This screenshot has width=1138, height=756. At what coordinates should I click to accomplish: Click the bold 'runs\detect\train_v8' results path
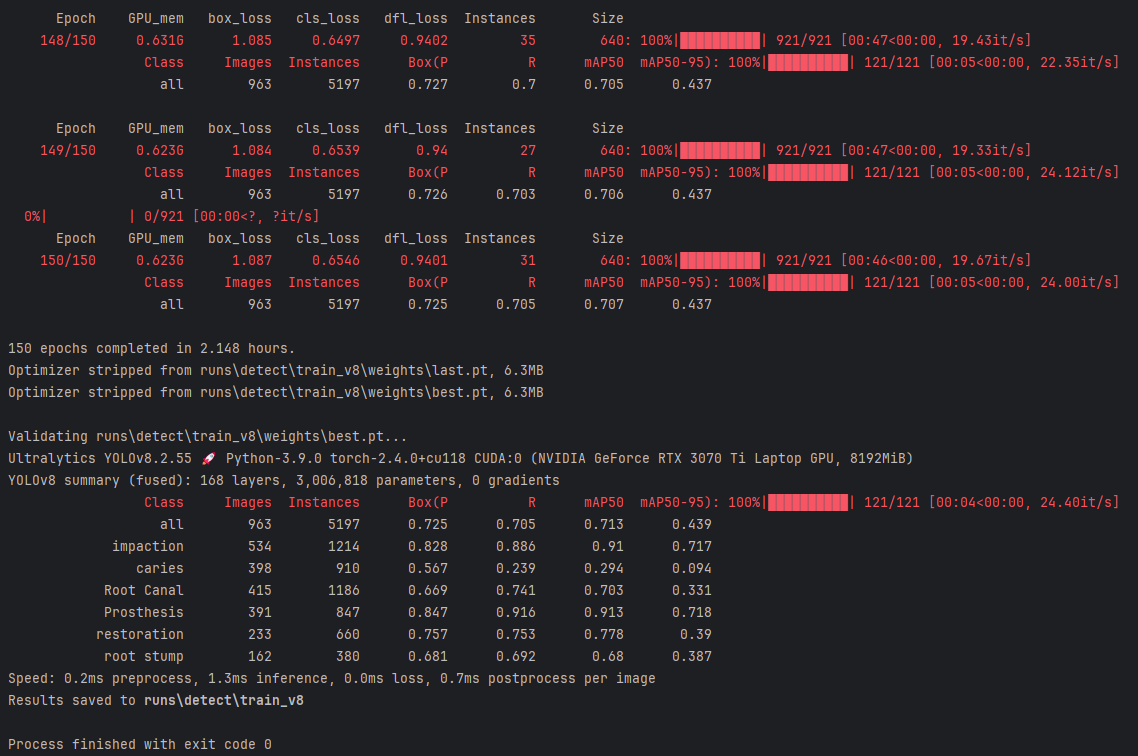click(x=224, y=700)
